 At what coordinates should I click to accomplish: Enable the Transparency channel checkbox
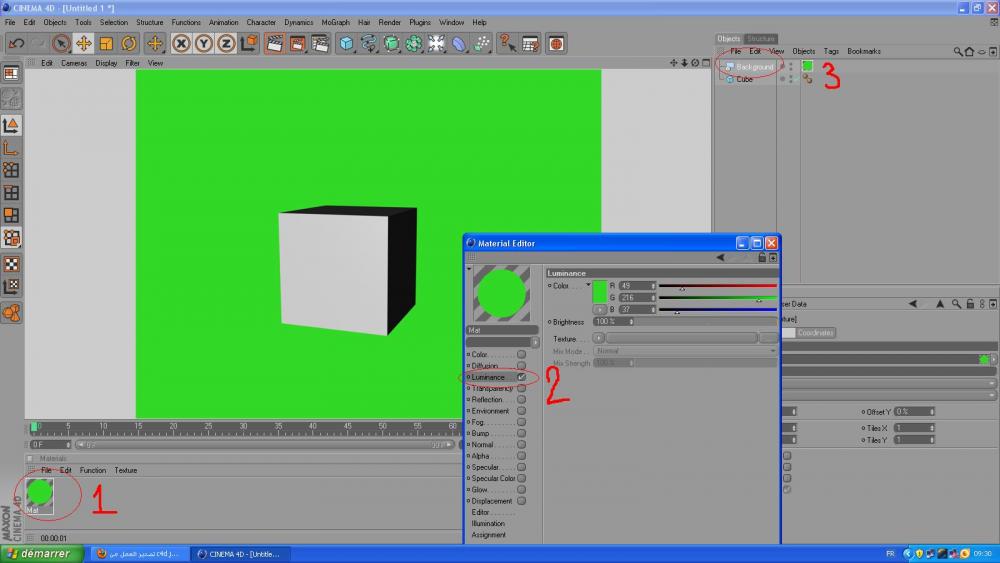click(521, 388)
